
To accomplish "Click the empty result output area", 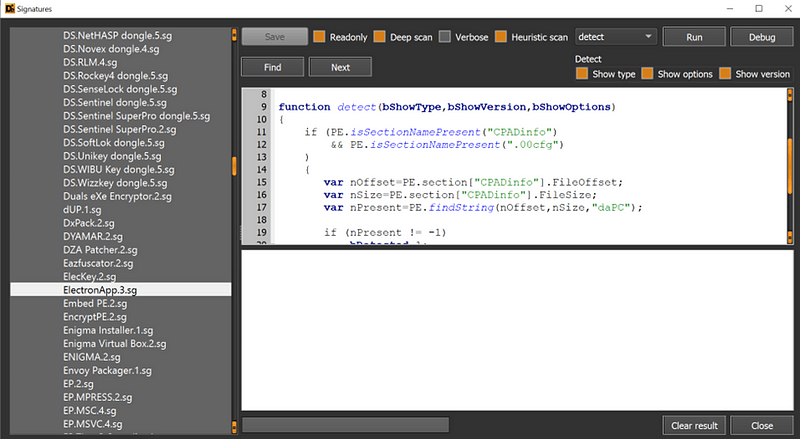I will [x=517, y=330].
